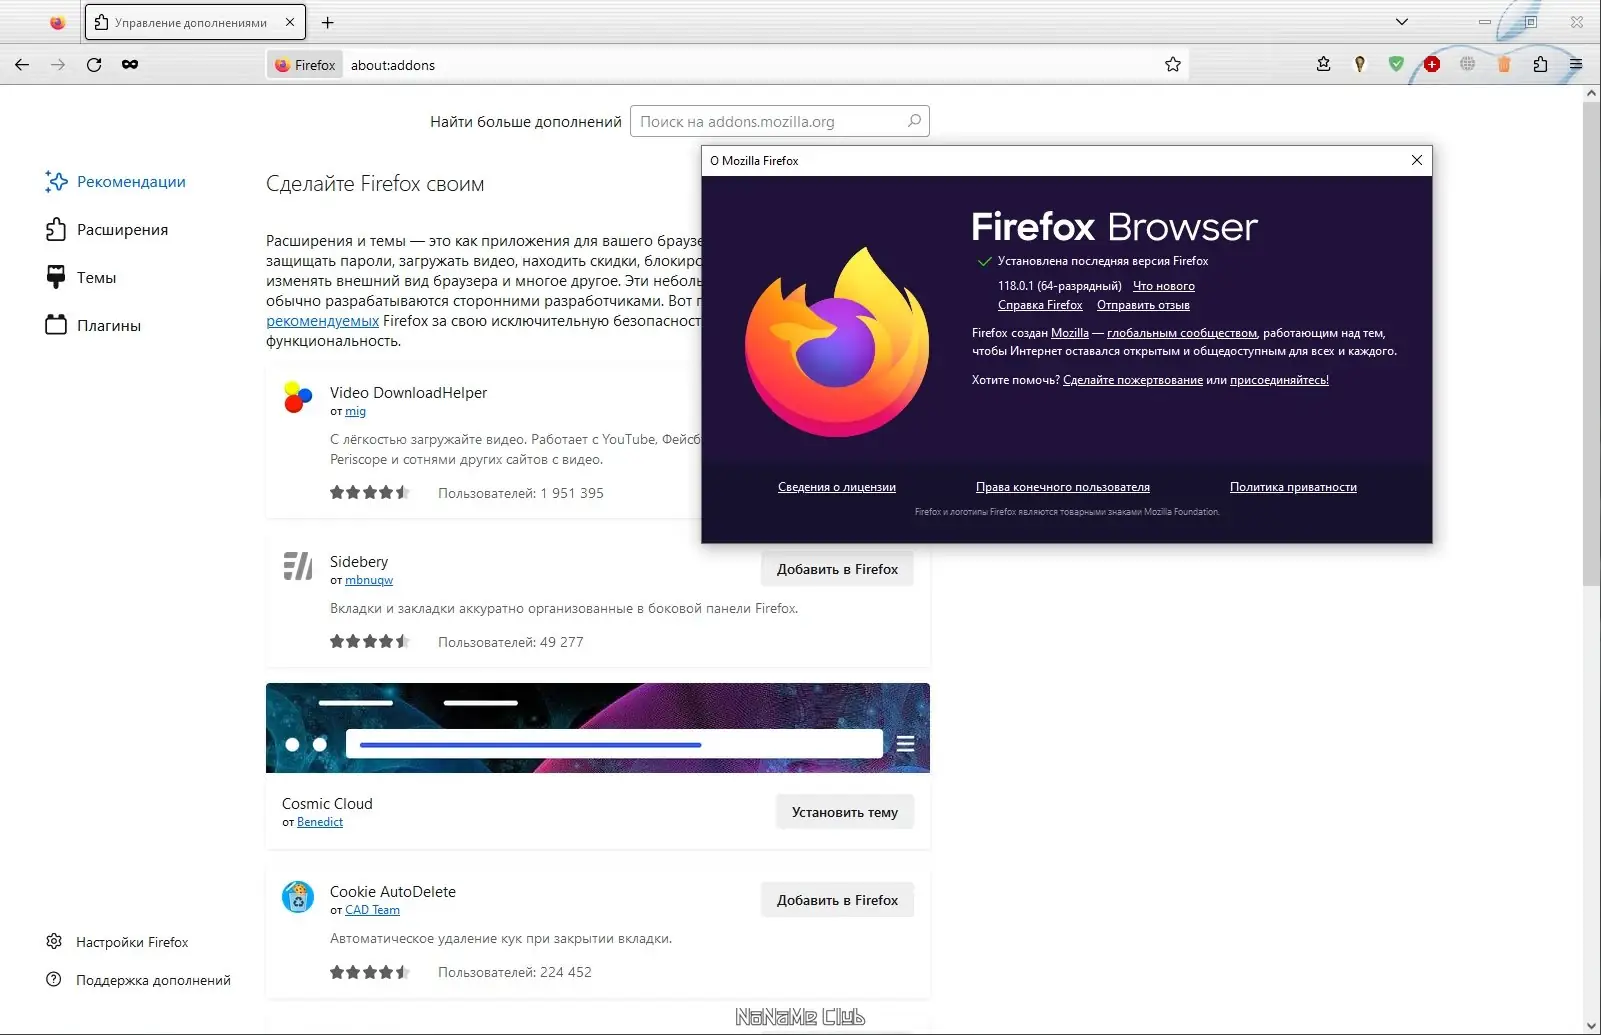Open a private window with mask icon

point(130,65)
